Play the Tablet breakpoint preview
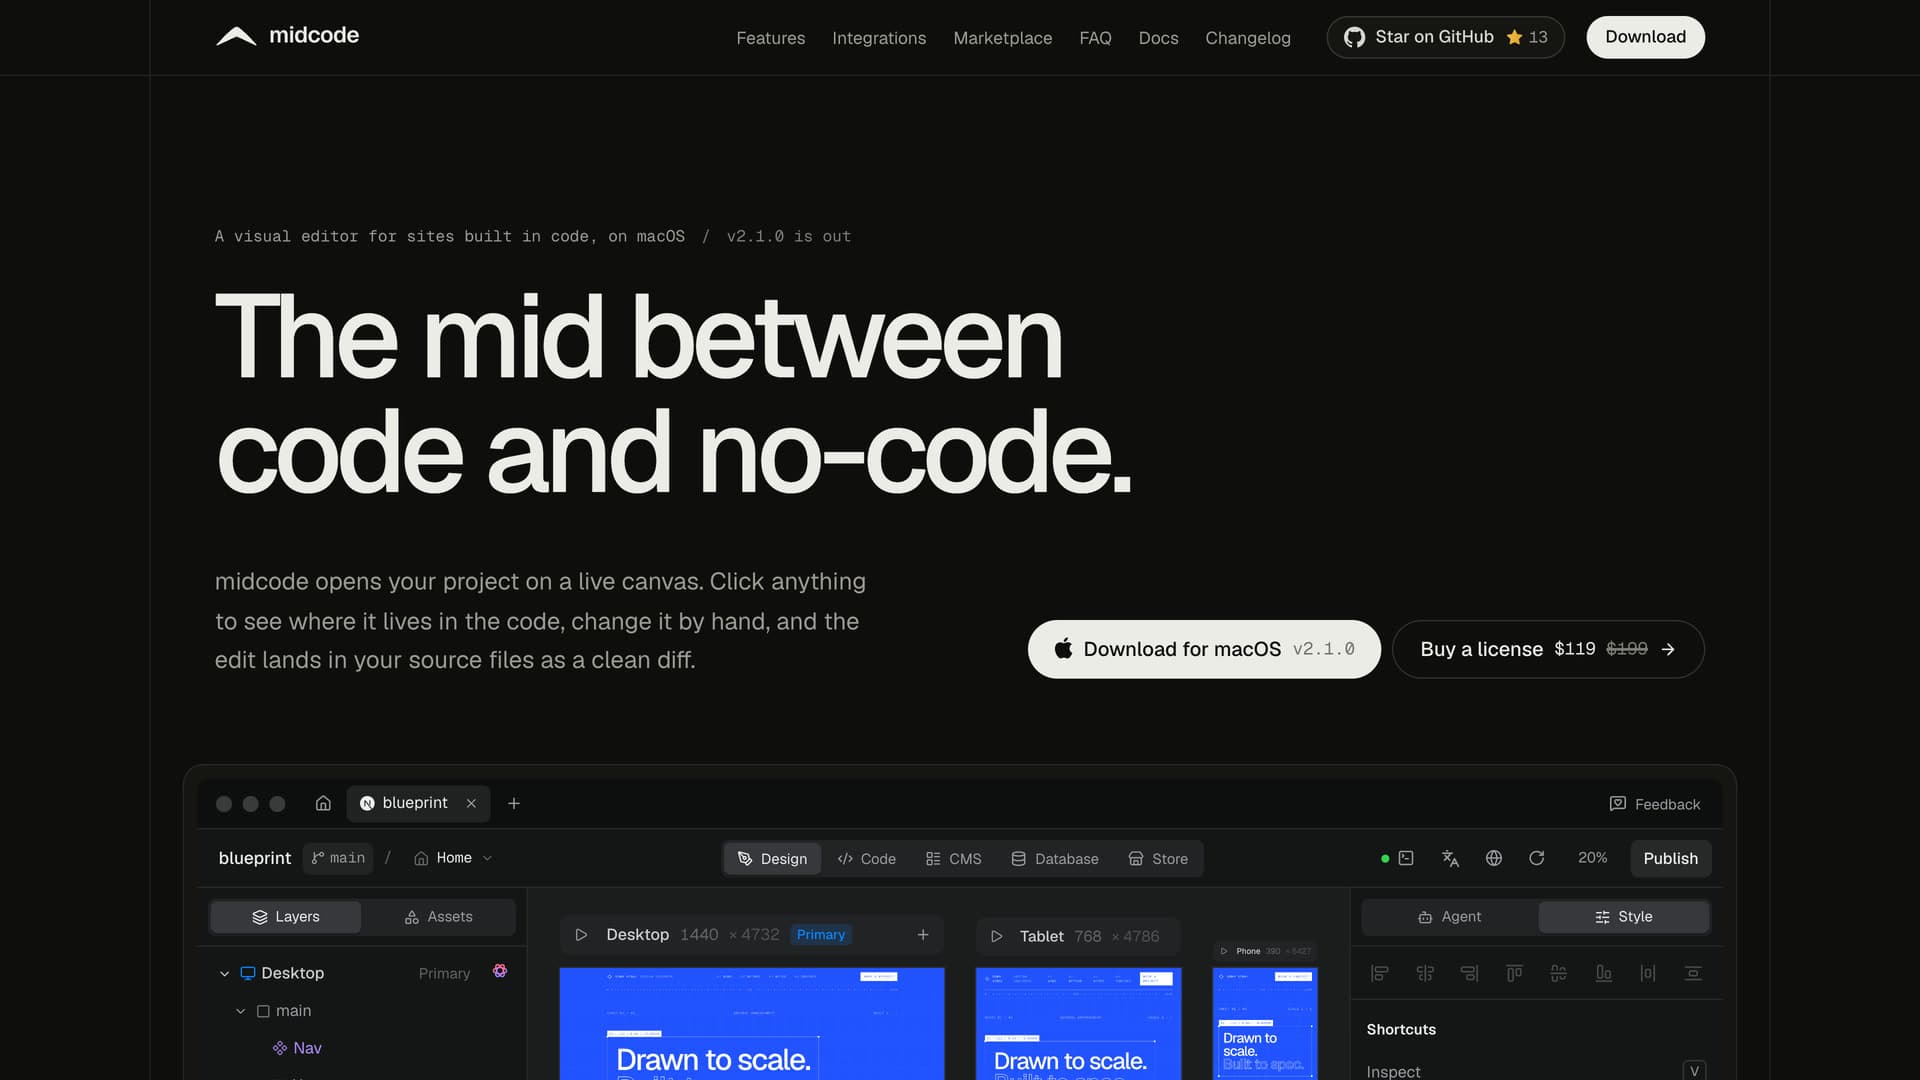1920x1080 pixels. [x=996, y=936]
